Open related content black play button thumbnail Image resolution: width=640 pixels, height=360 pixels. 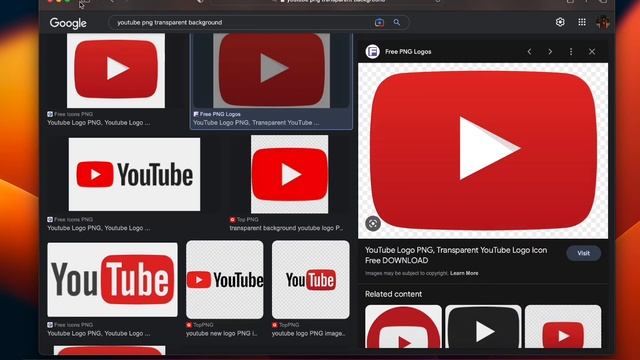click(x=483, y=327)
